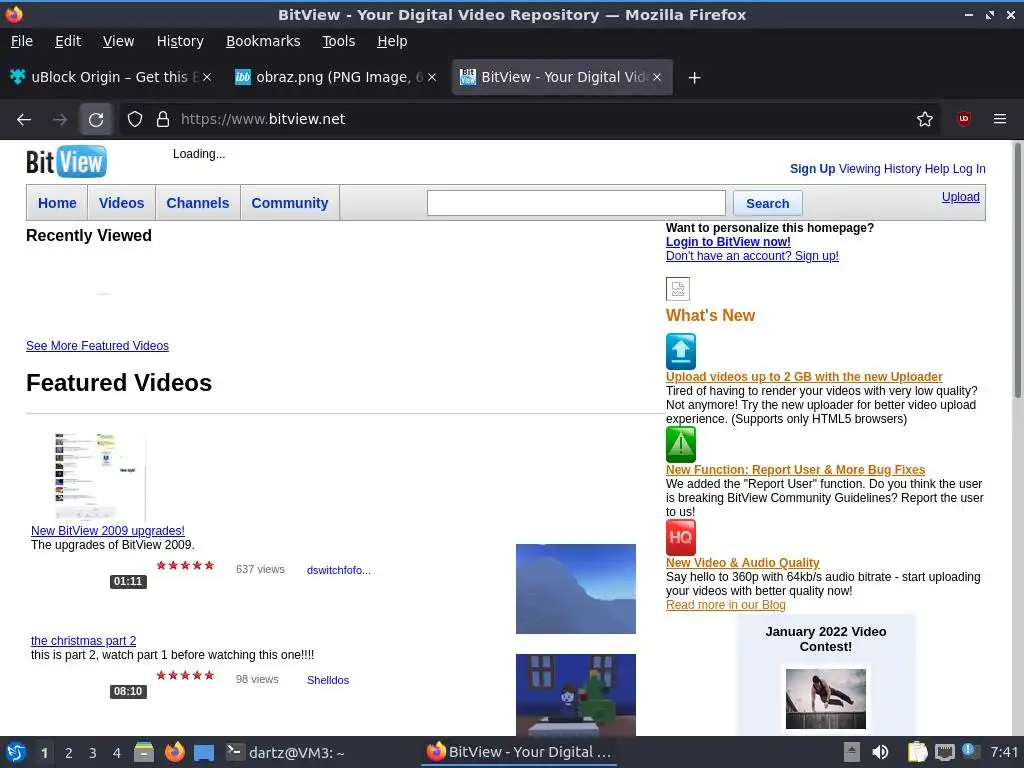1024x768 pixels.
Task: Click the January 2022 Video Contest thumbnail
Action: point(825,699)
